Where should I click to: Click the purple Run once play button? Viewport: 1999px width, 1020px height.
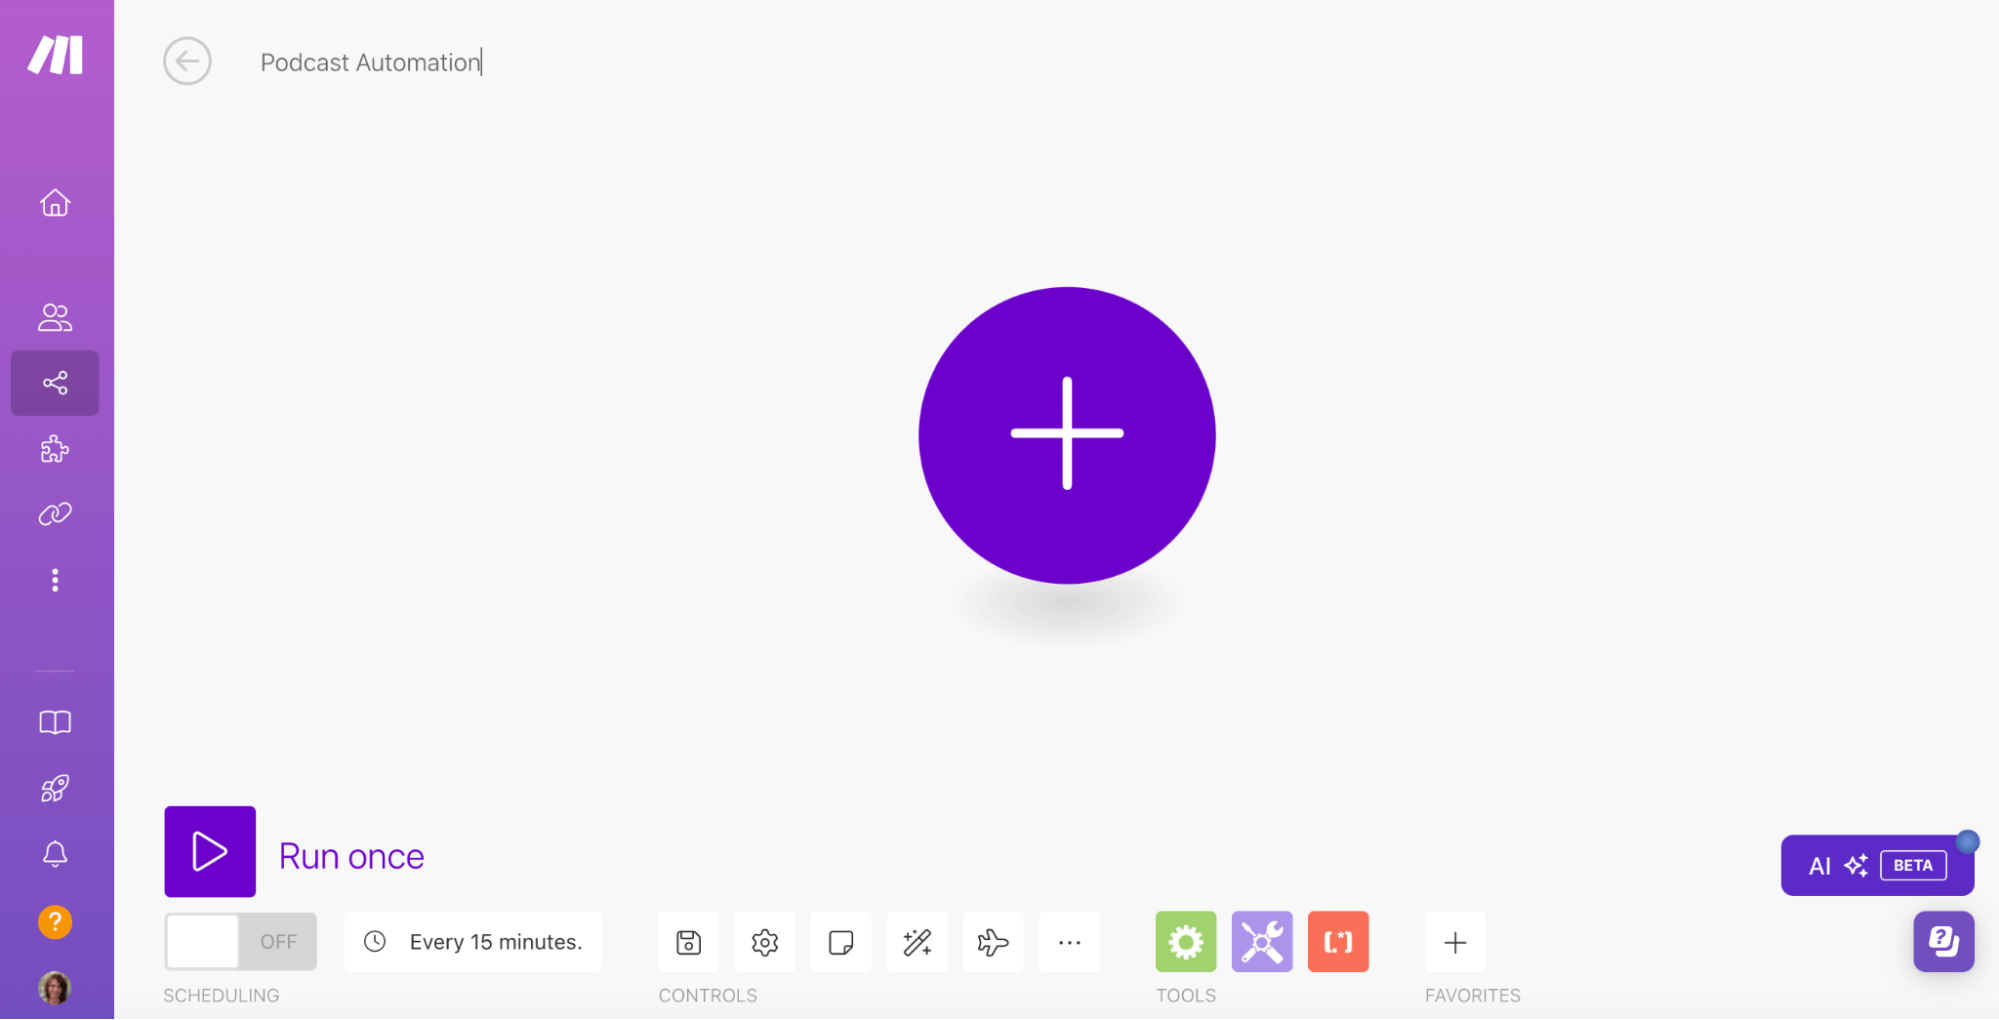tap(210, 852)
